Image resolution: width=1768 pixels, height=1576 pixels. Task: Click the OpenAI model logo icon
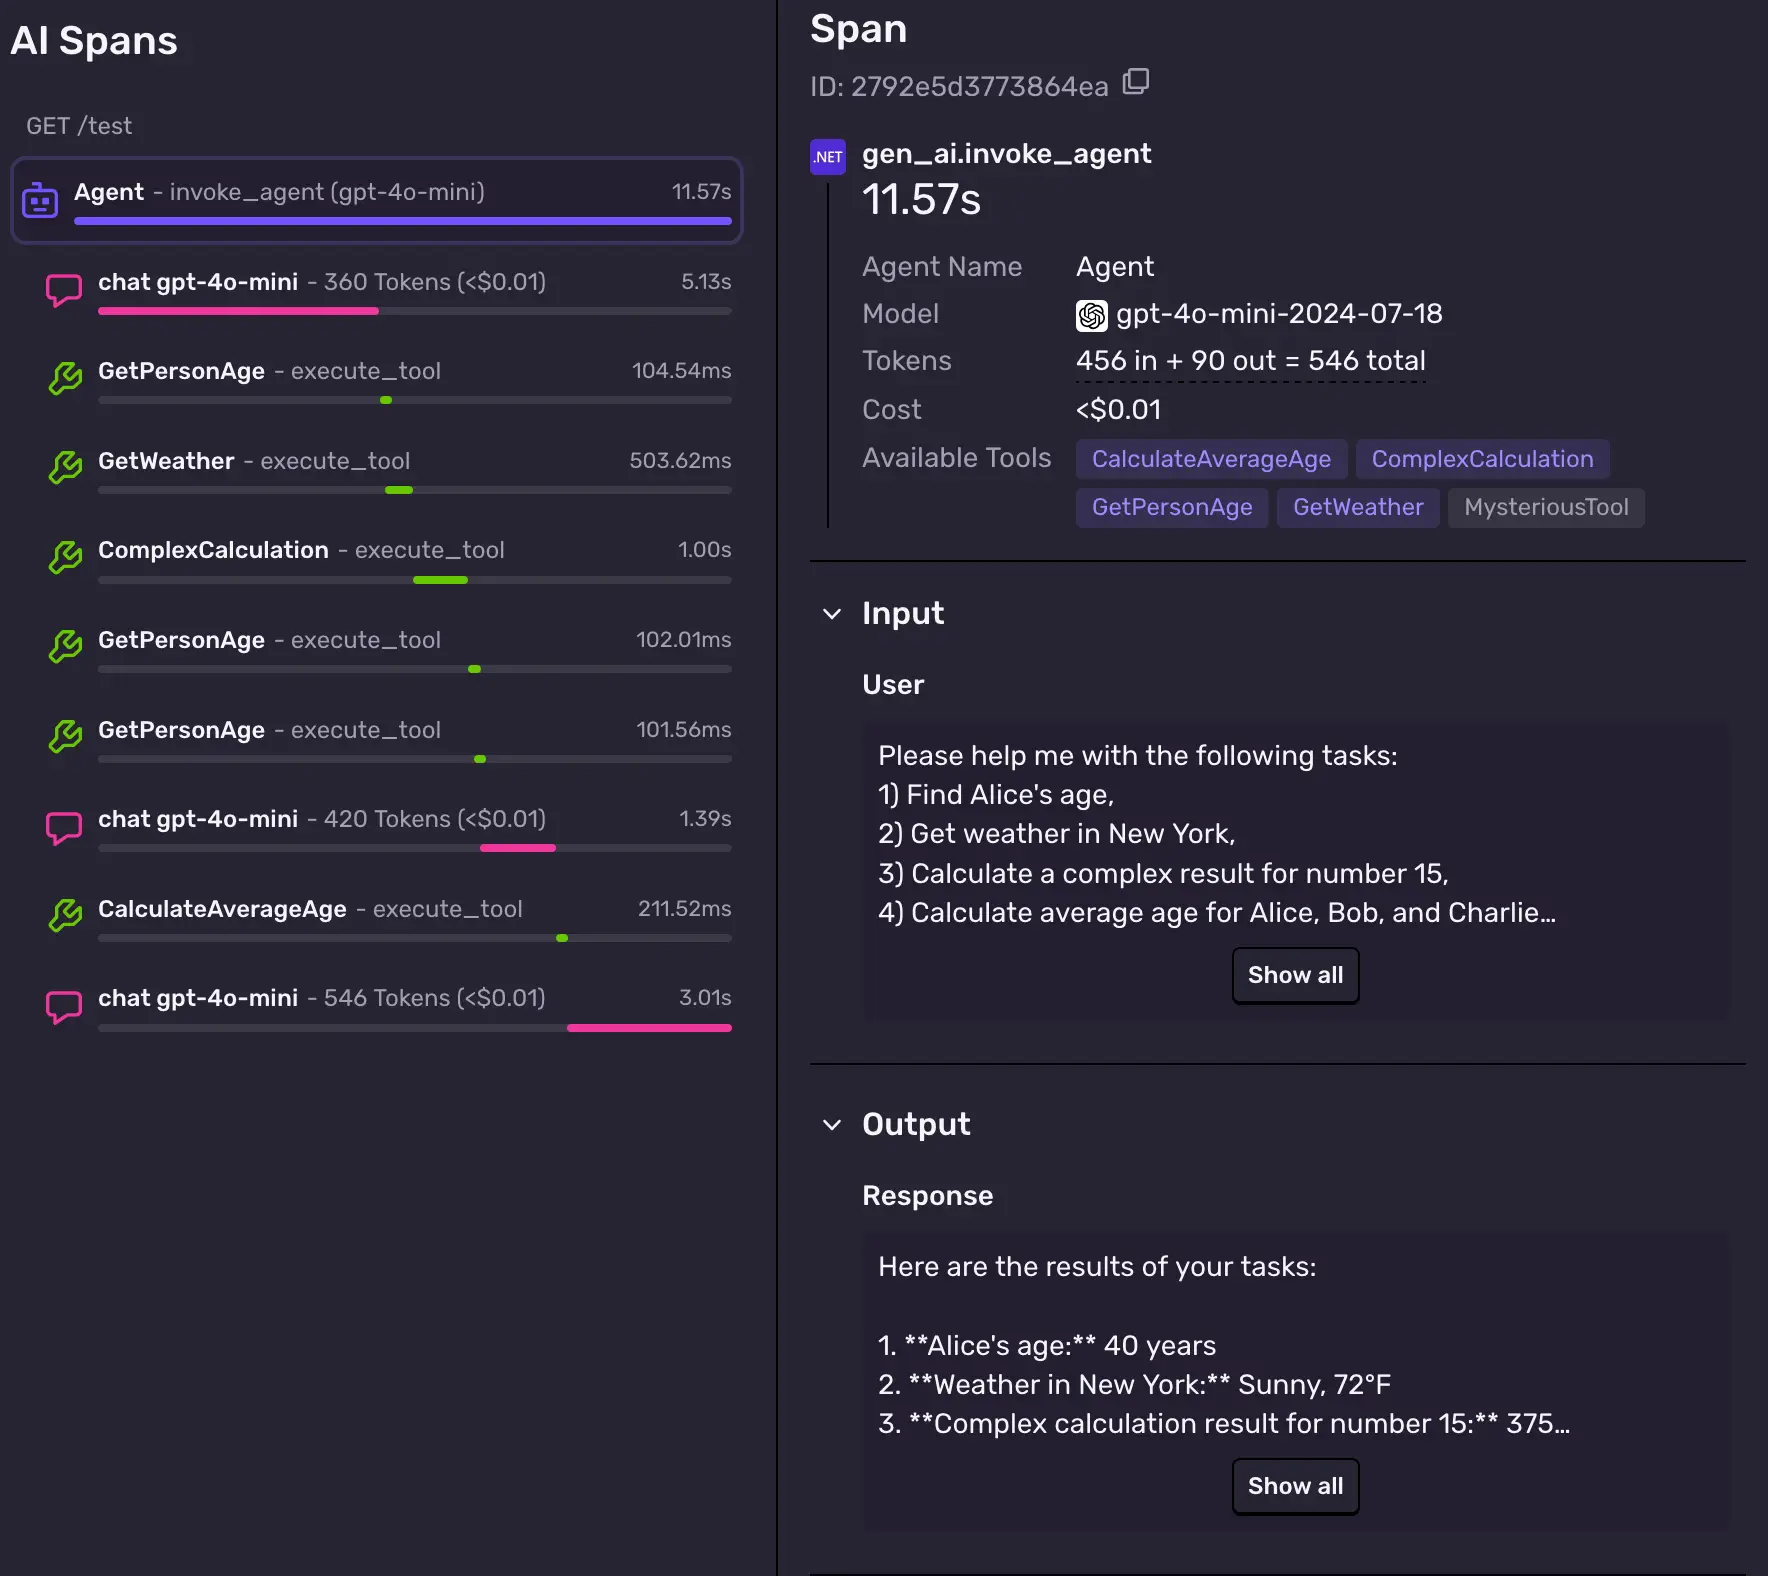click(1091, 316)
